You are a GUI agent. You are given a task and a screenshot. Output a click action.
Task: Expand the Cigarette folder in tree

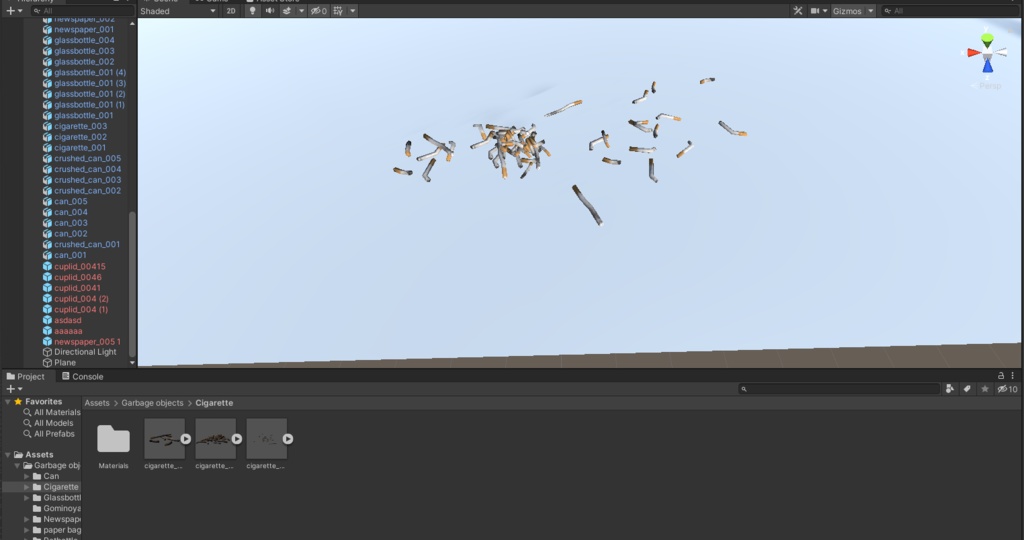27,487
